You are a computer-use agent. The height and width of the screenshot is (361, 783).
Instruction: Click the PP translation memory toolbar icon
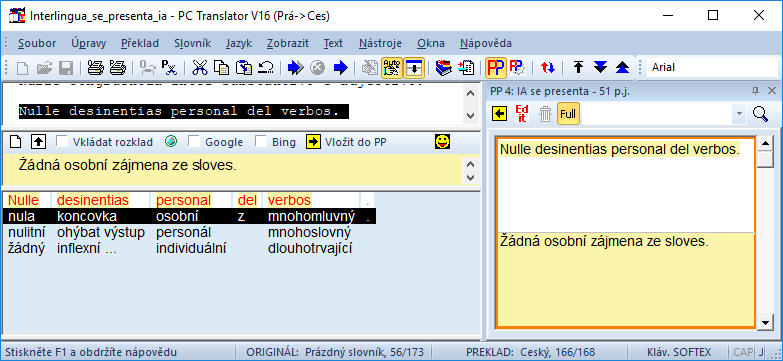[x=496, y=67]
